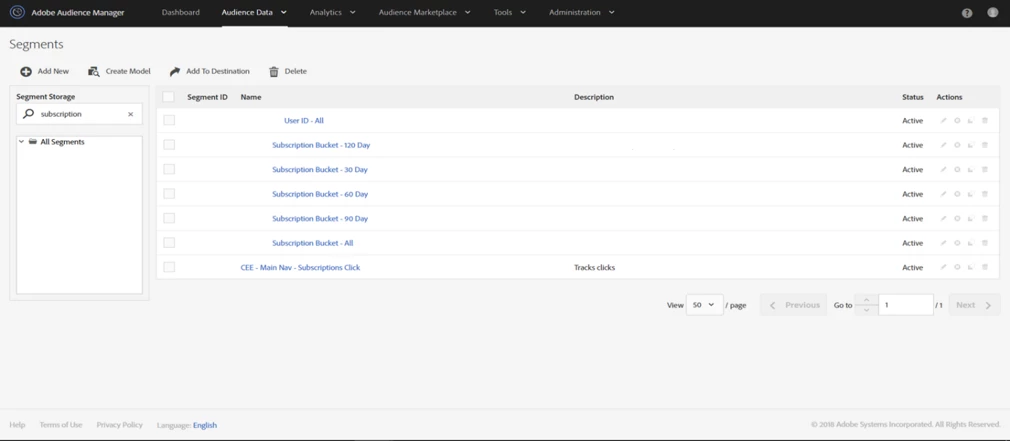Click the Add To Destination arrow icon
Viewport: 1010px width, 441px height.
coord(175,71)
